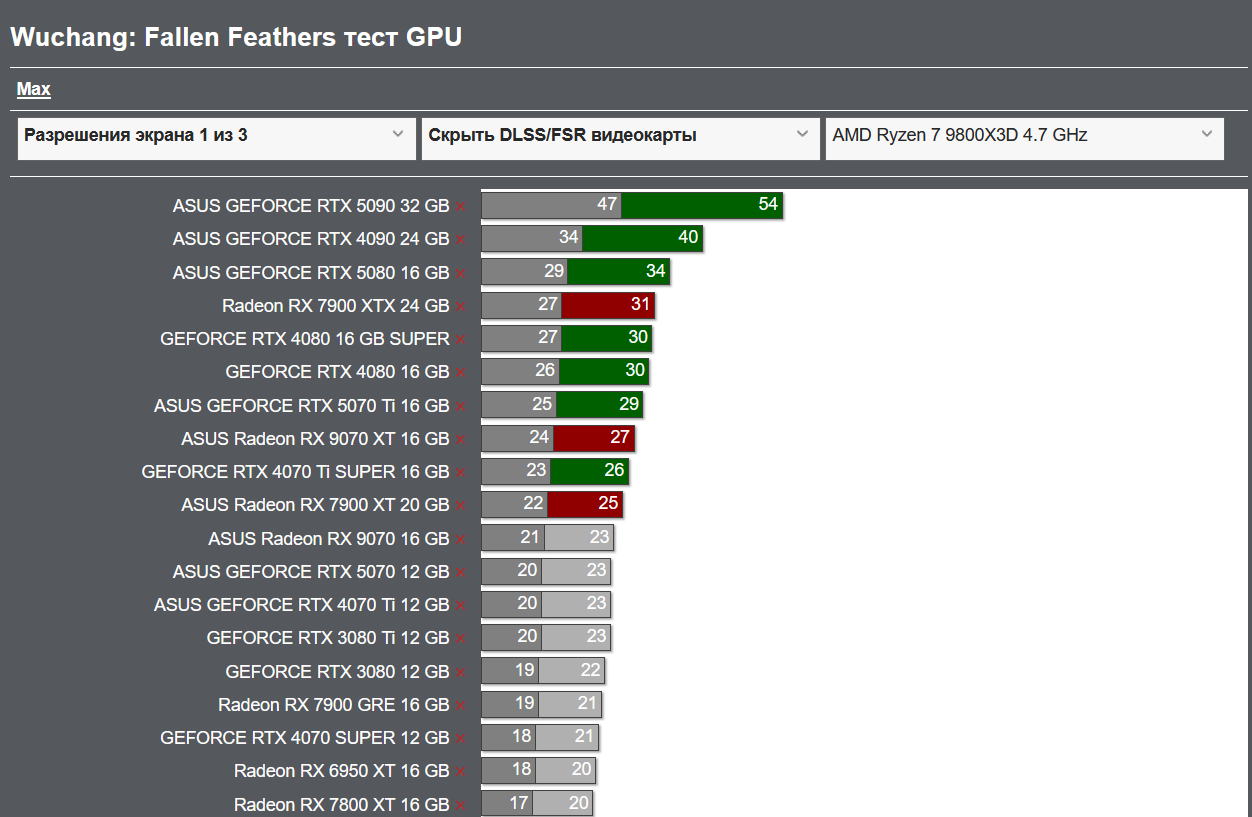The width and height of the screenshot is (1252, 817).
Task: Remove GEFORCE RTX 4070 Ti SUPER 16 GB row
Action: (460, 472)
